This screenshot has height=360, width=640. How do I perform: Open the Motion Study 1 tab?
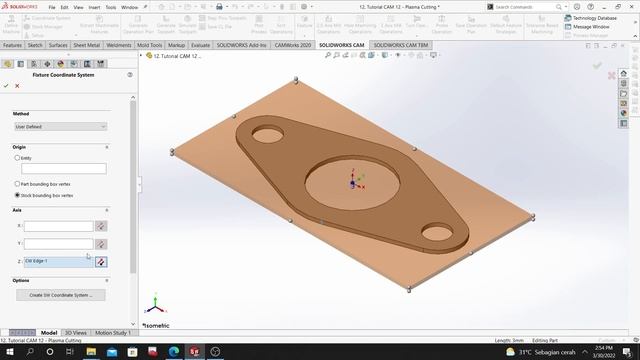click(113, 333)
